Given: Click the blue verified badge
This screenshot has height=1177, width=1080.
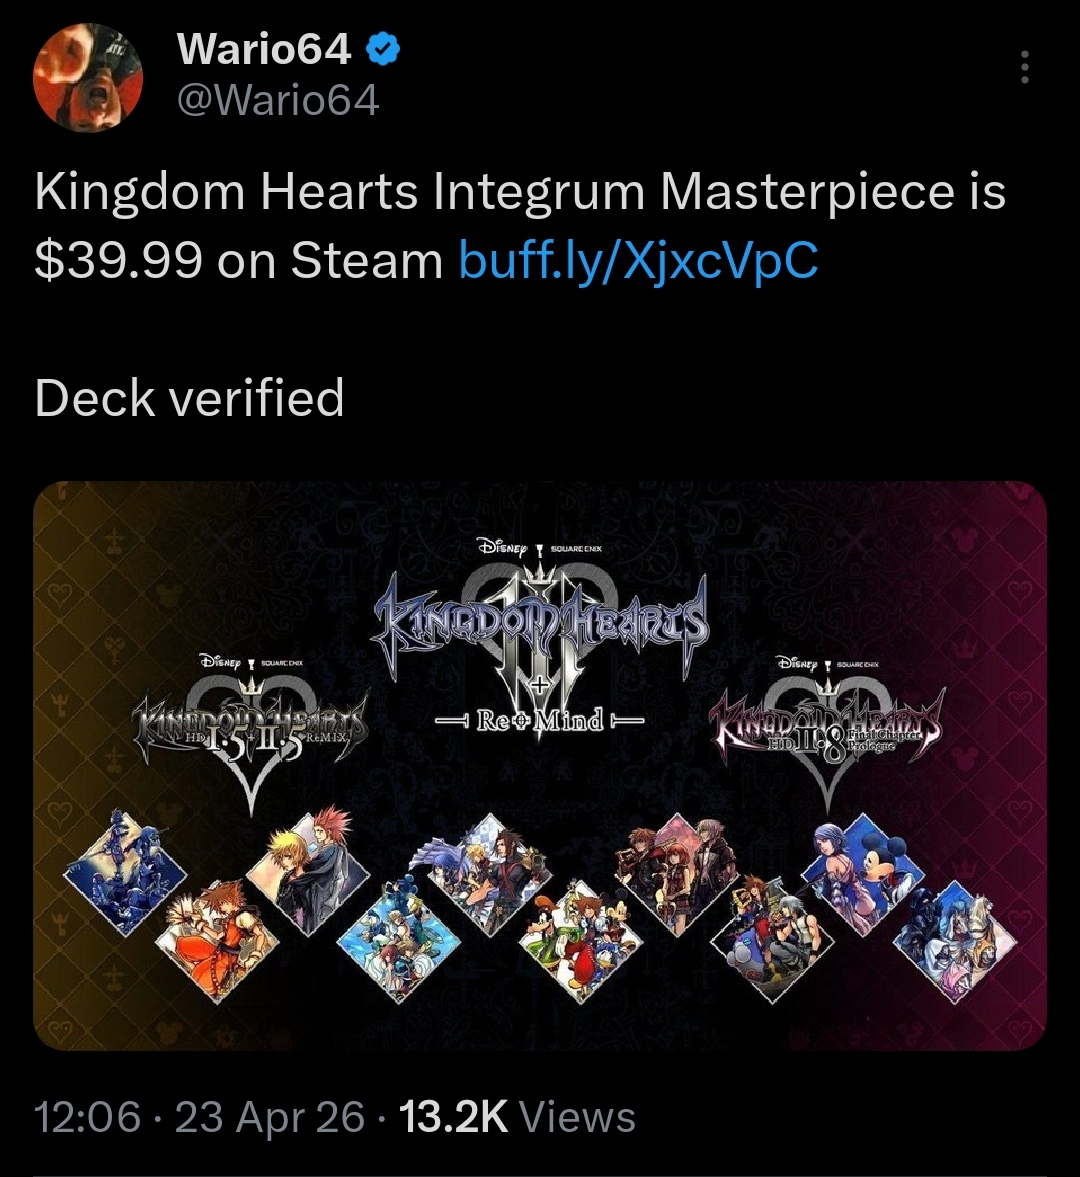Looking at the screenshot, I should (x=383, y=50).
